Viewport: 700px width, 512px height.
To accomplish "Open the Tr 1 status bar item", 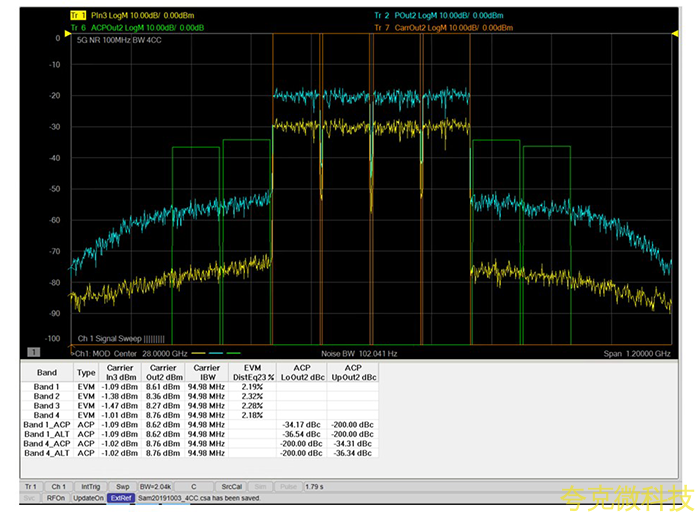I will pyautogui.click(x=32, y=485).
